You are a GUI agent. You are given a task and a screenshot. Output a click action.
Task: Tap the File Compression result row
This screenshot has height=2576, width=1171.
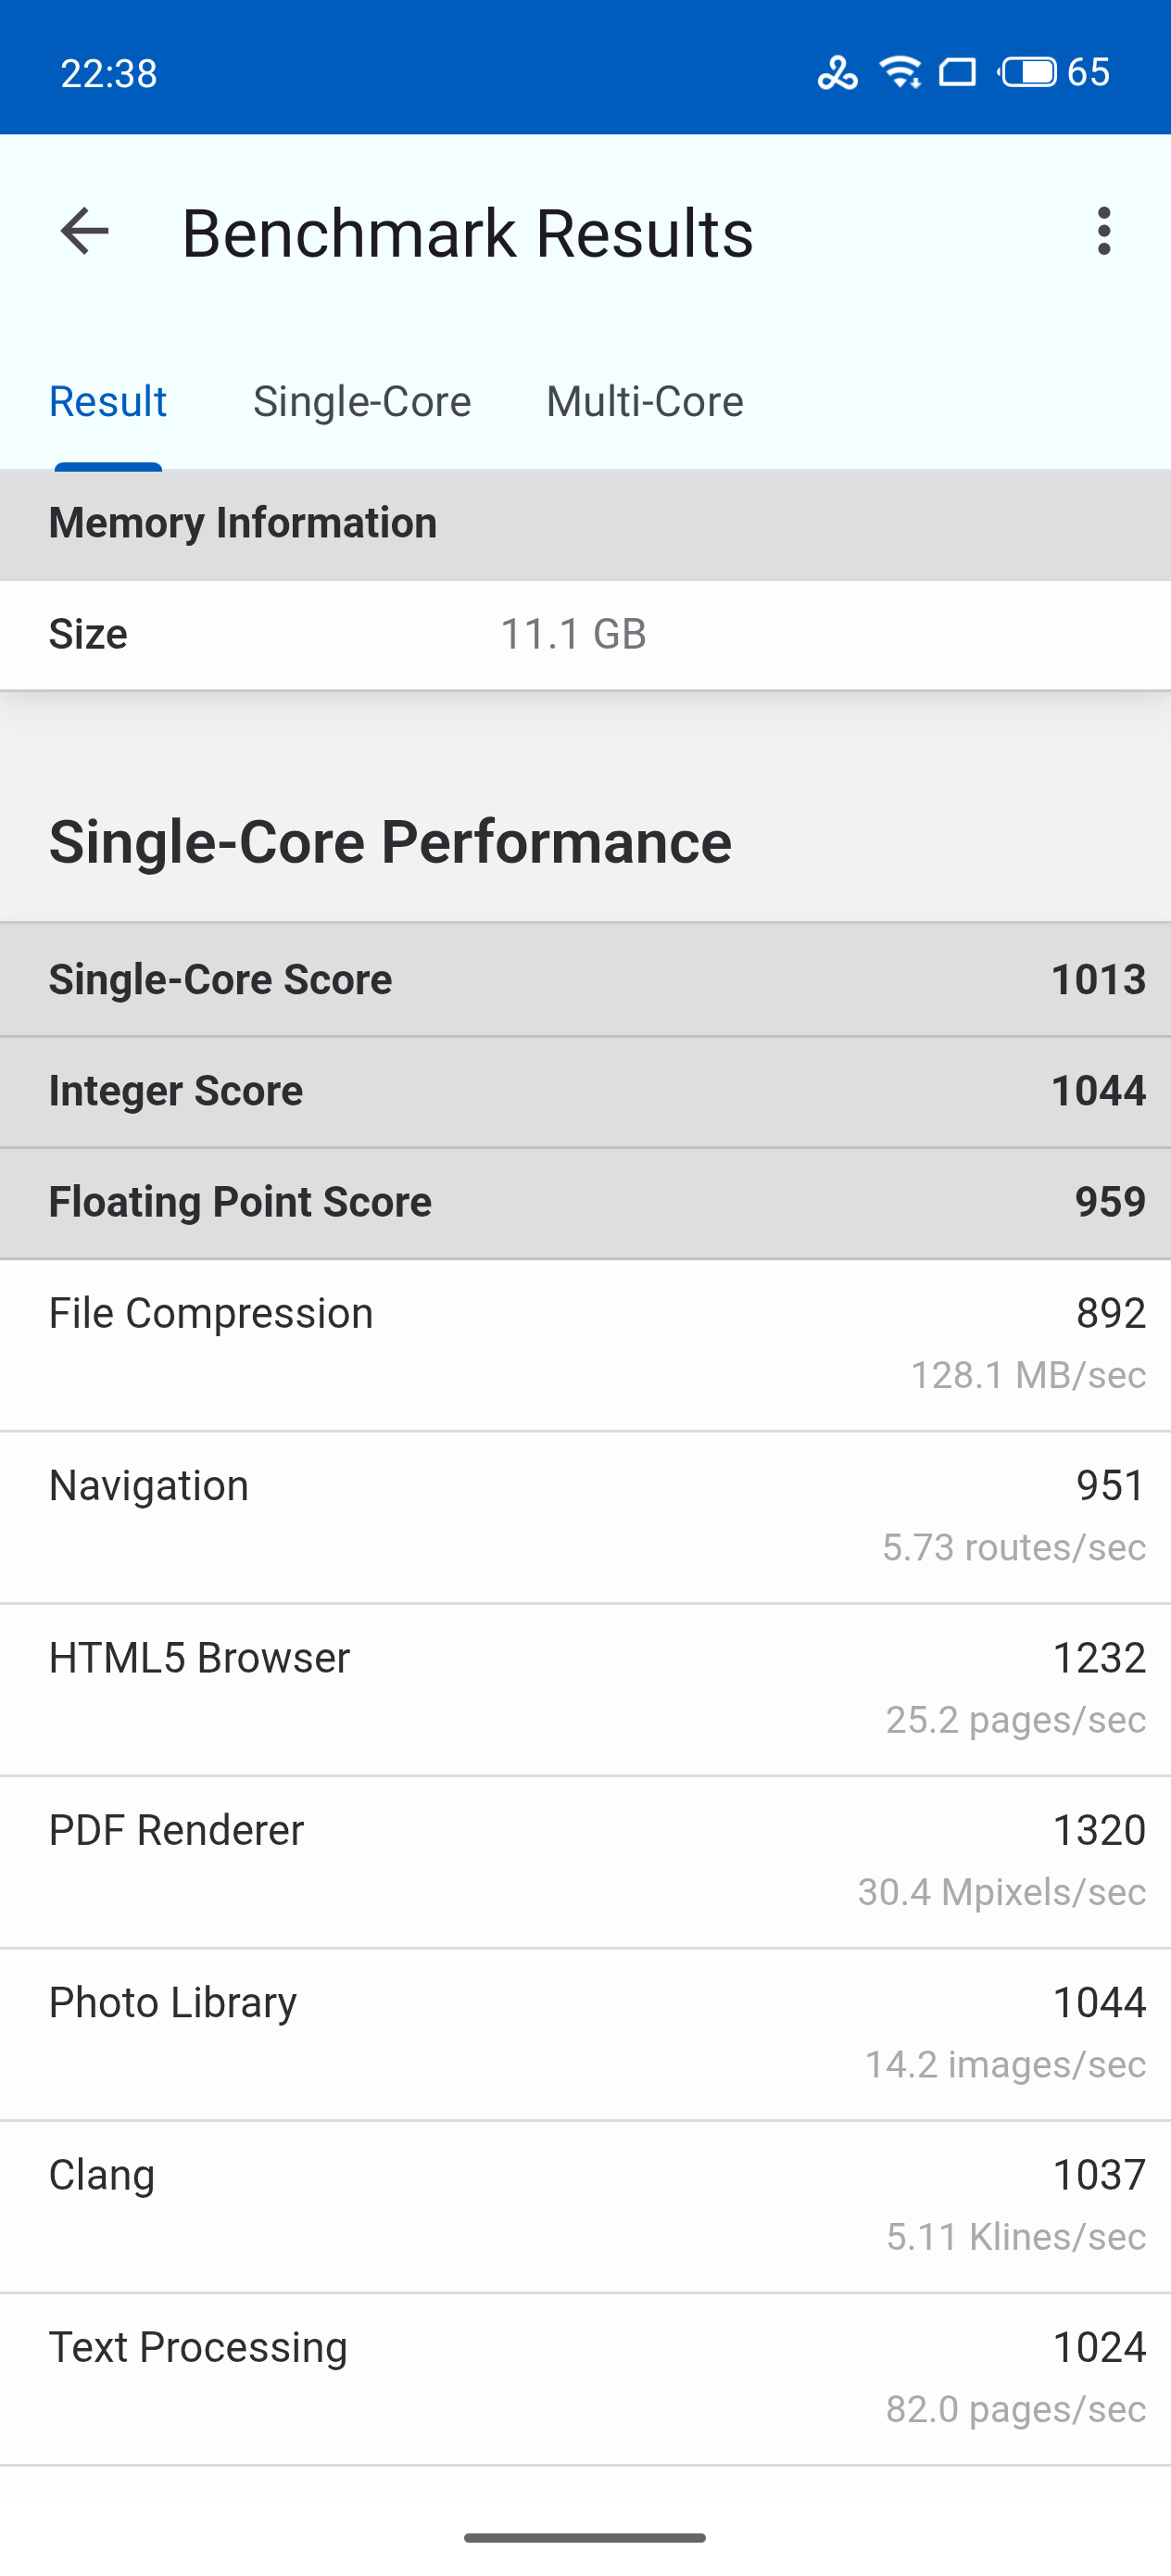pyautogui.click(x=585, y=1343)
